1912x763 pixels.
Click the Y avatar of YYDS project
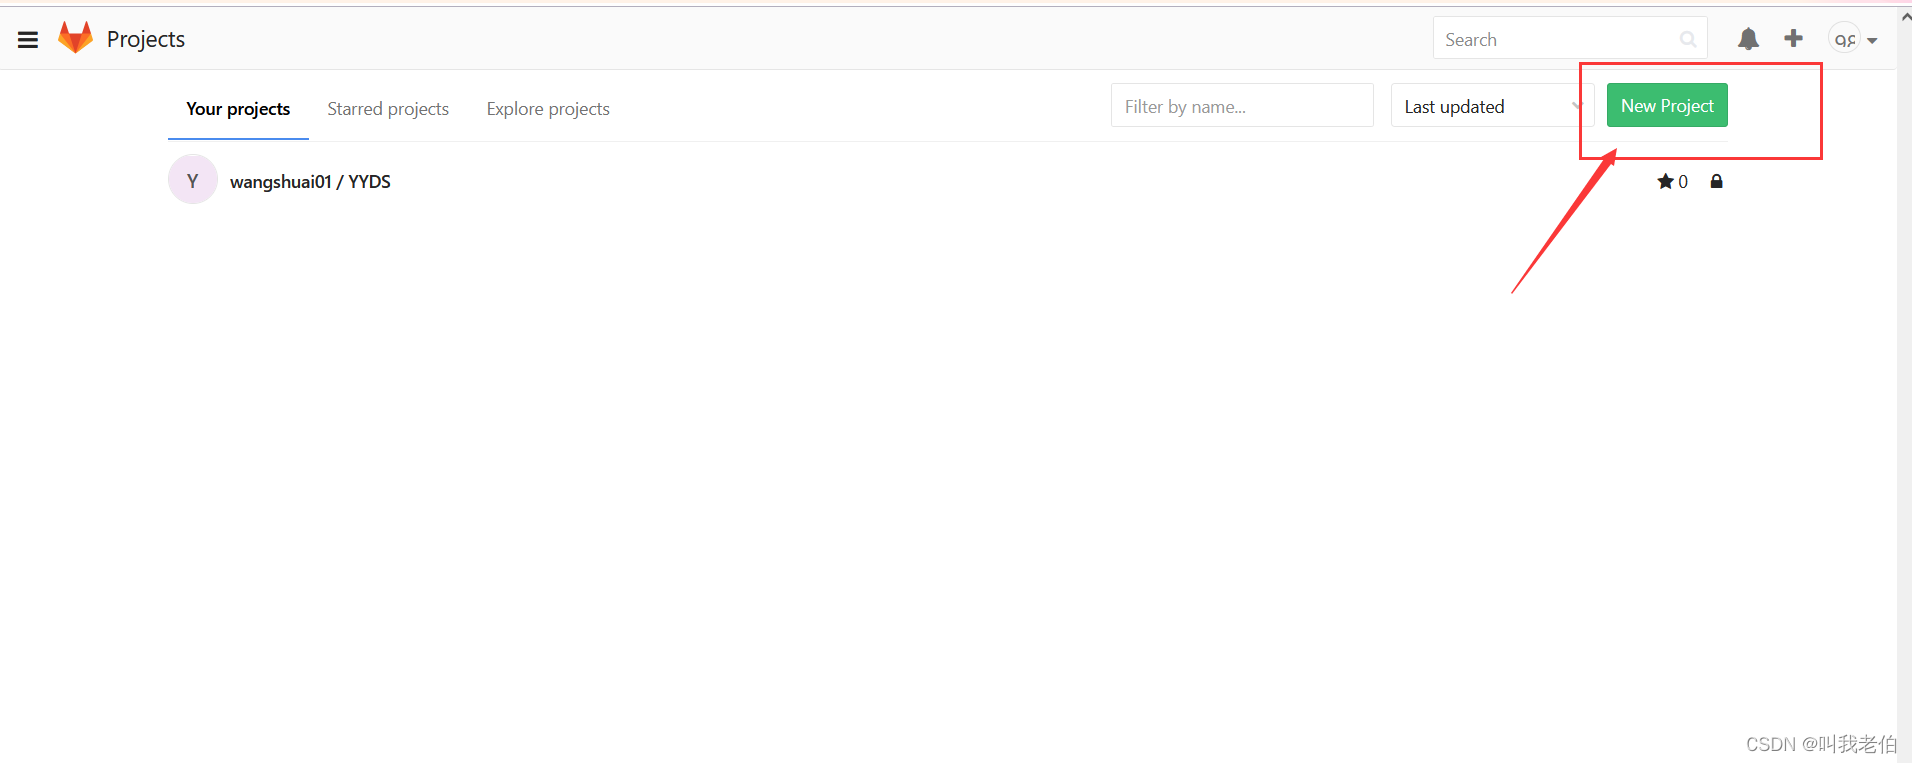193,180
